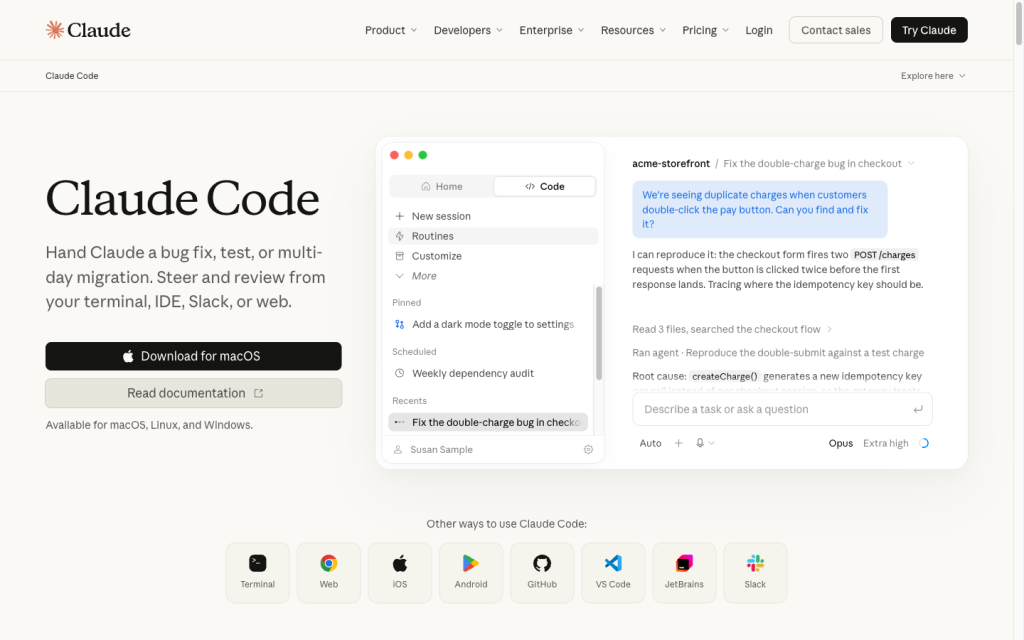The height and width of the screenshot is (640, 1024).
Task: Expand Read 3 files step details
Action: (x=732, y=329)
